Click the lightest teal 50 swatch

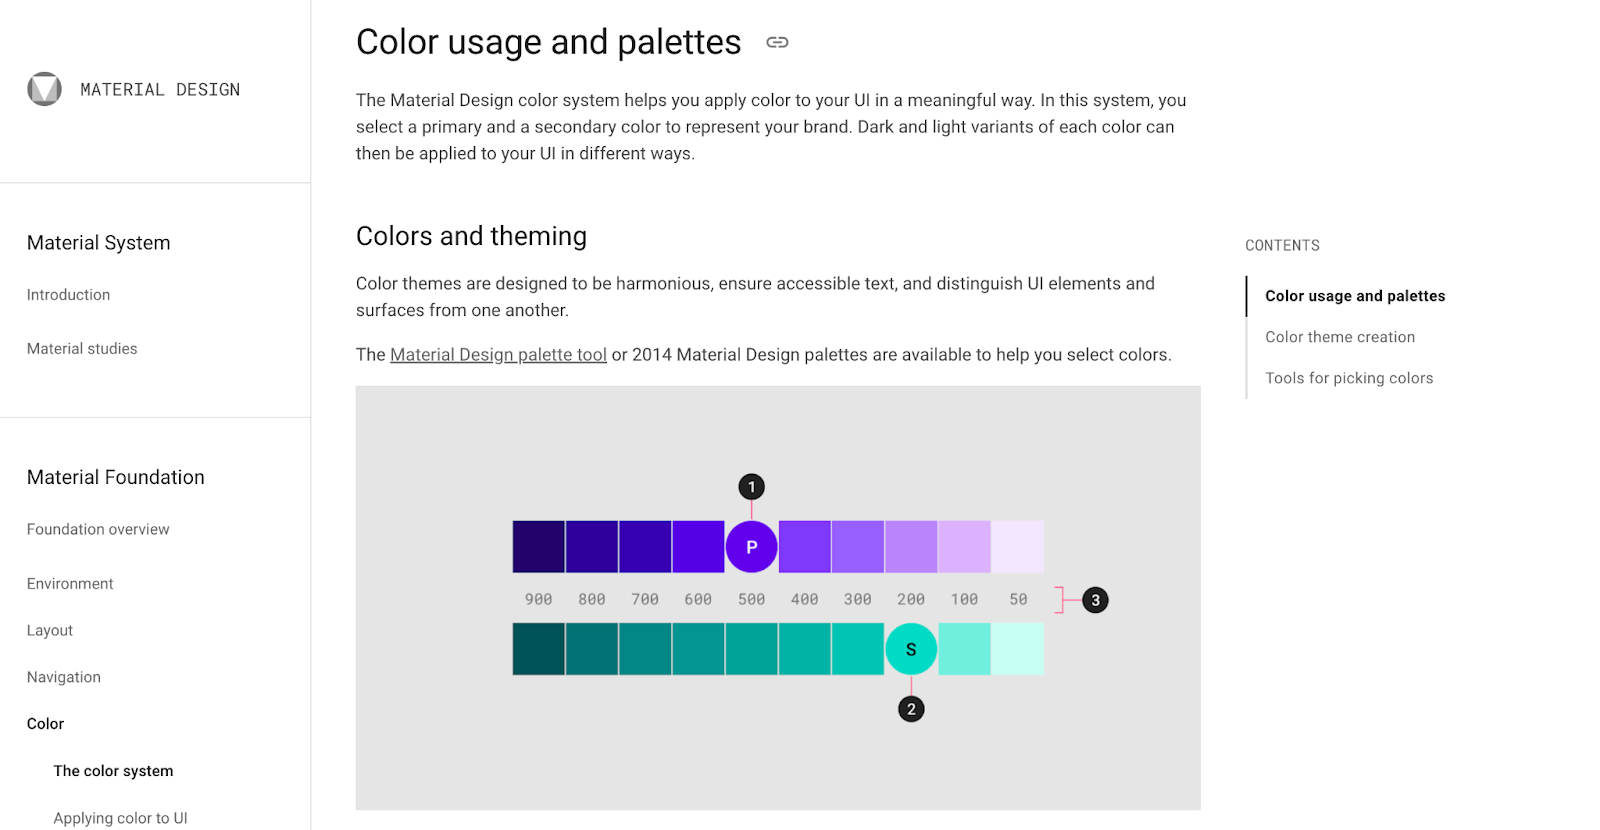tap(1017, 649)
